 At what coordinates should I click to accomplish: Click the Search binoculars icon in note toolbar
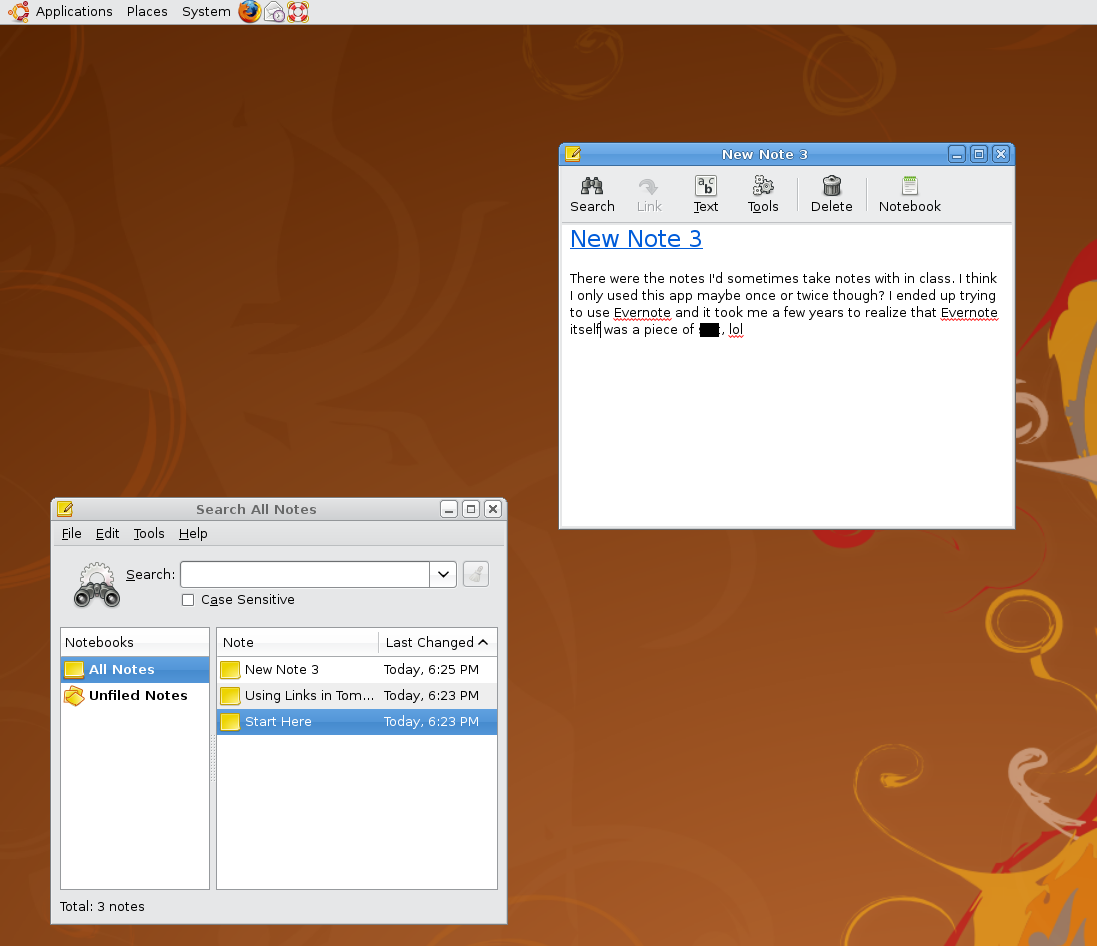pos(592,194)
